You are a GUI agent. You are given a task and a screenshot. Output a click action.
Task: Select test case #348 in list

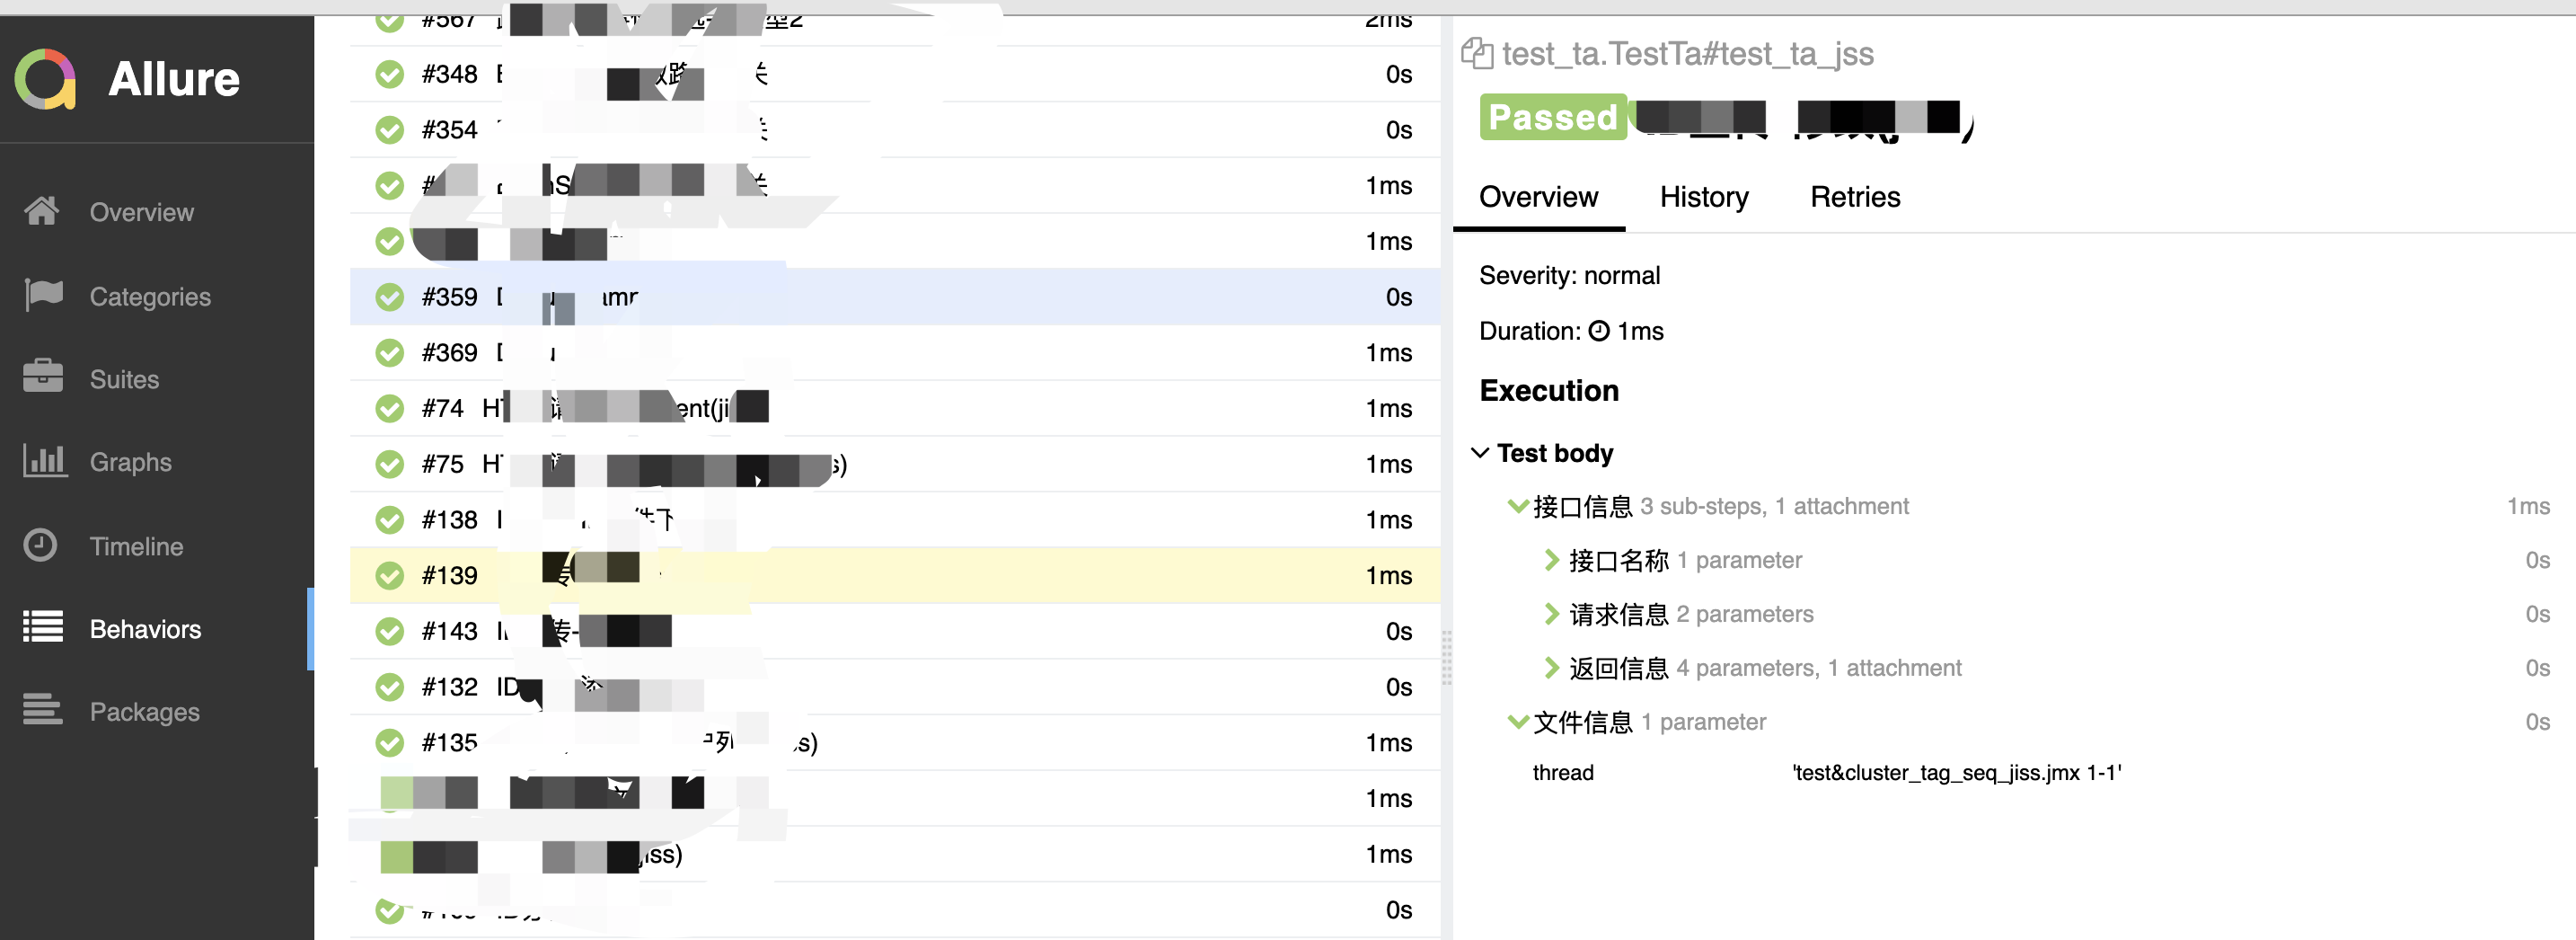click(895, 74)
